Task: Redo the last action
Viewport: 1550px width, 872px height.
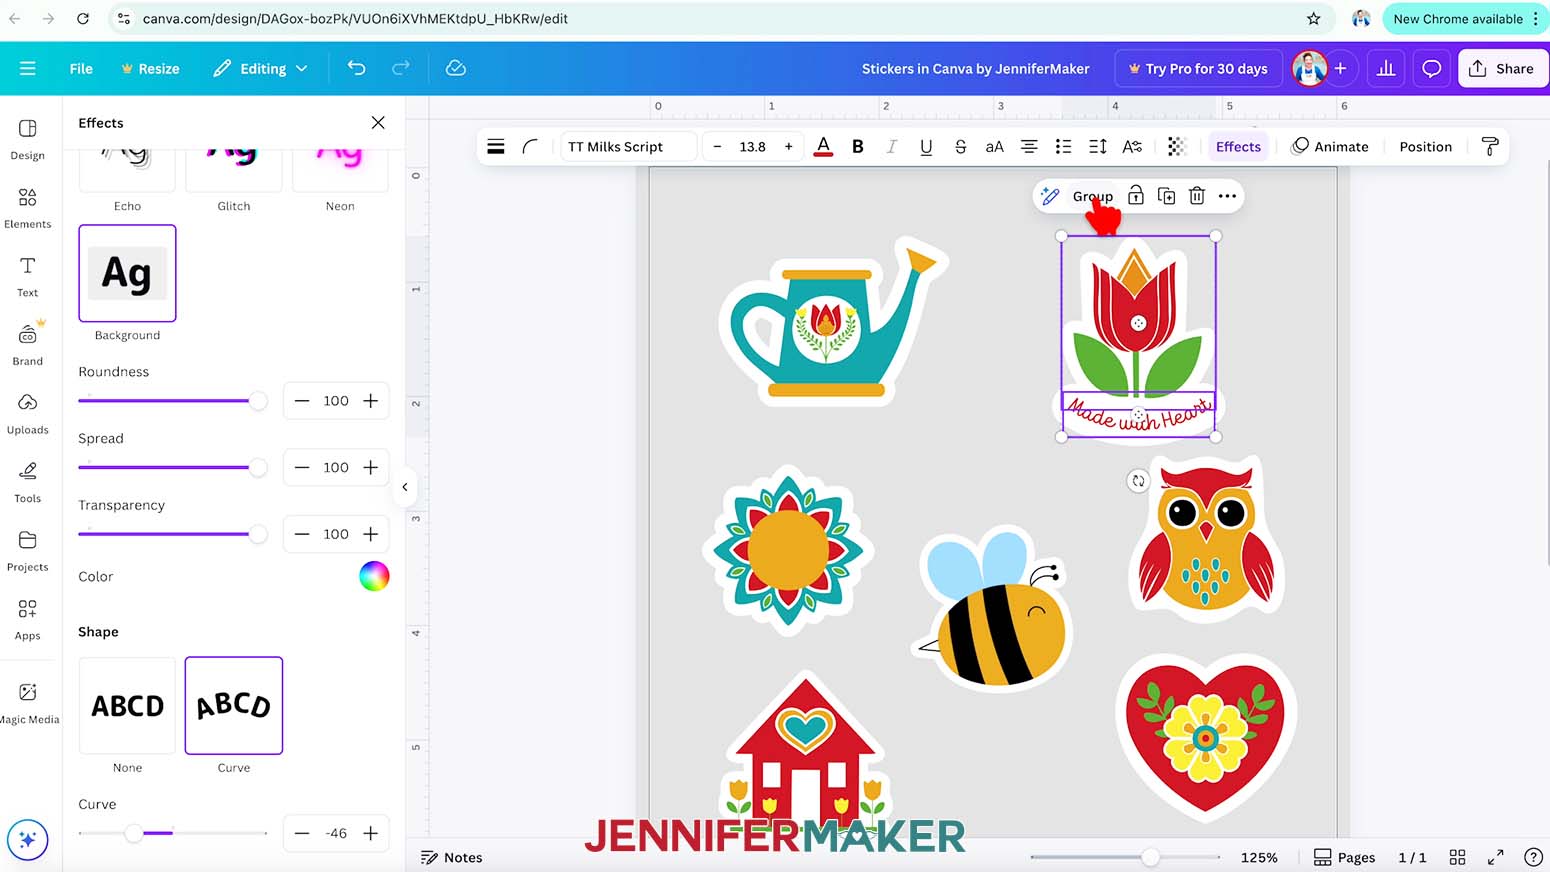Action: click(401, 68)
